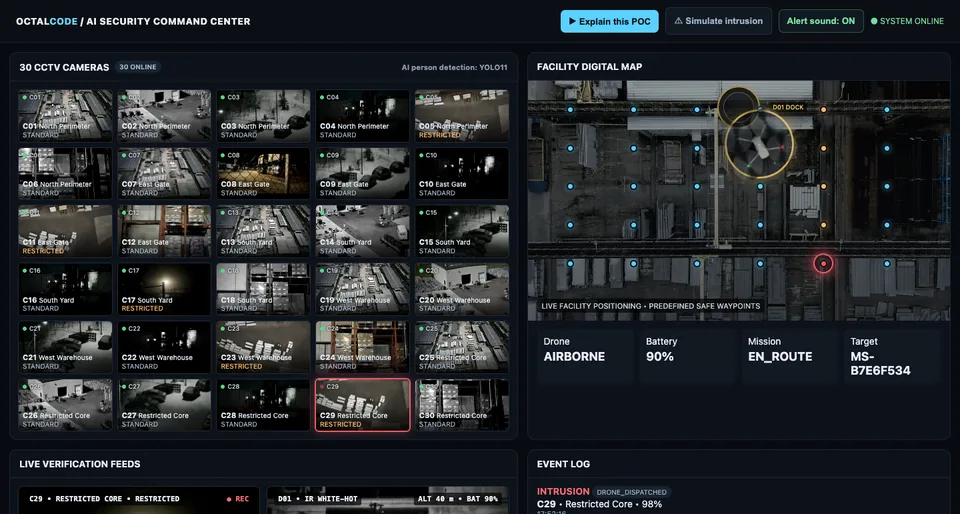The width and height of the screenshot is (960, 514).
Task: Show camera C24 West Warehouse
Action: pos(363,346)
